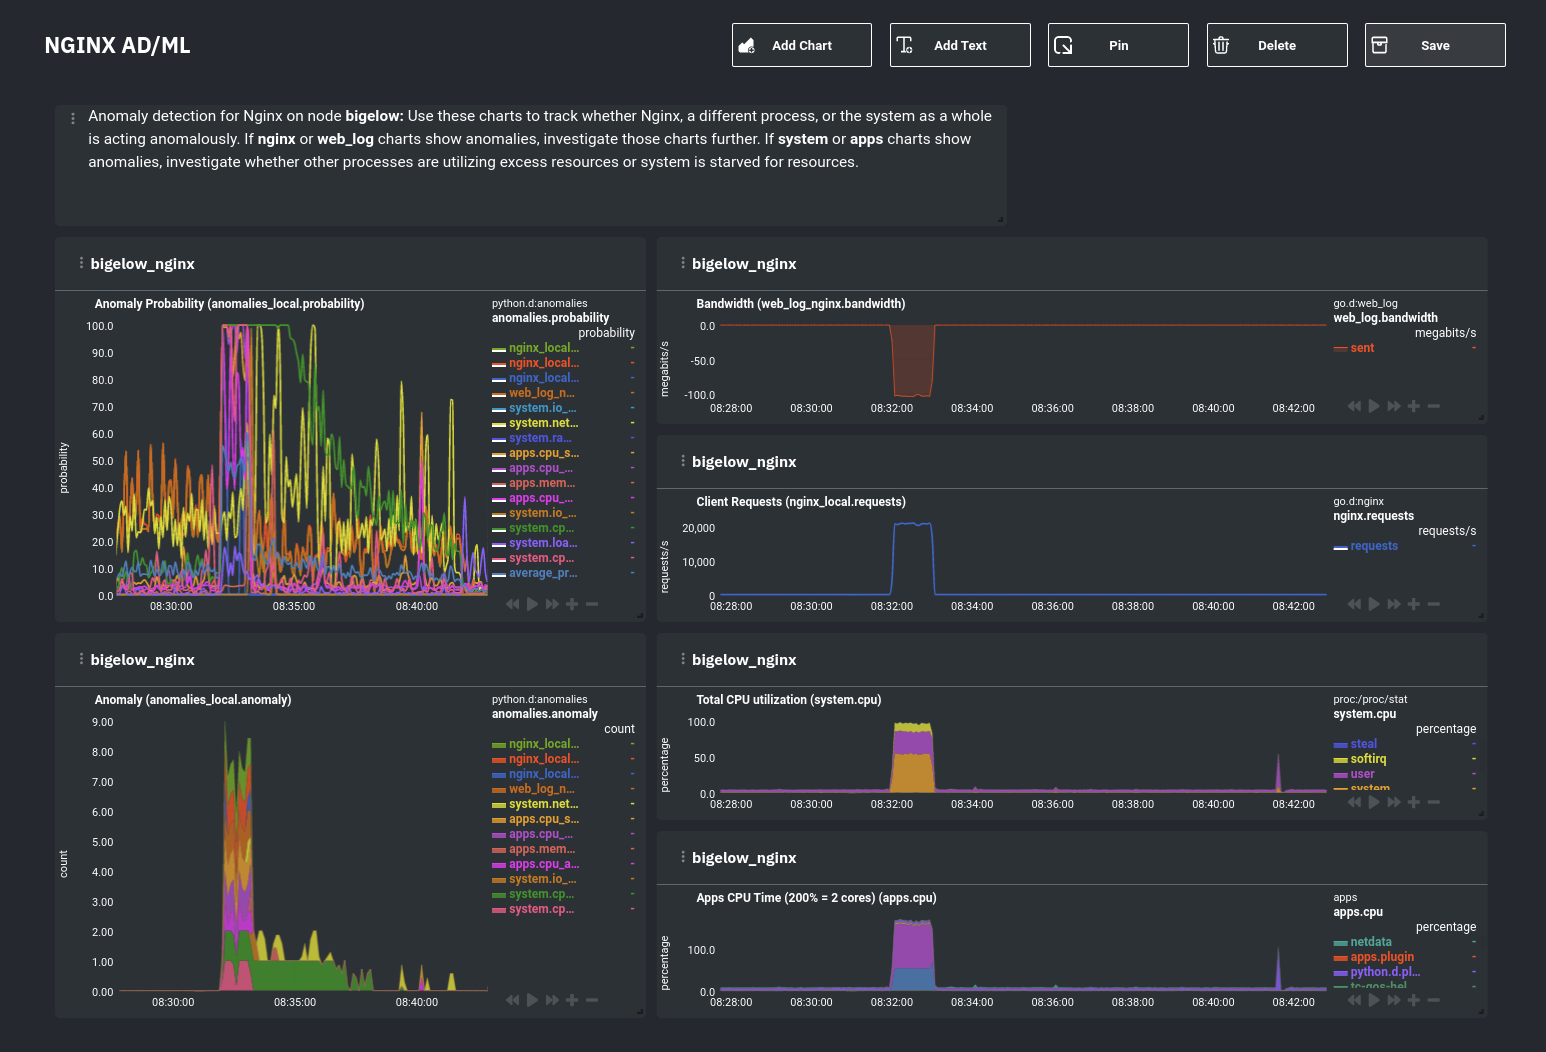Viewport: 1546px width, 1052px height.
Task: Click the resize handle of the Anomaly Probability panel
Action: pyautogui.click(x=640, y=615)
